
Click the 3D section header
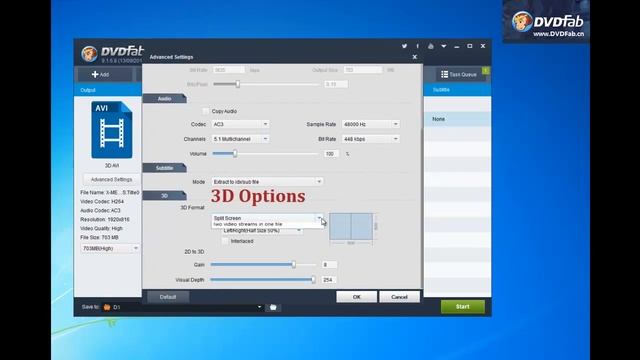click(x=164, y=196)
